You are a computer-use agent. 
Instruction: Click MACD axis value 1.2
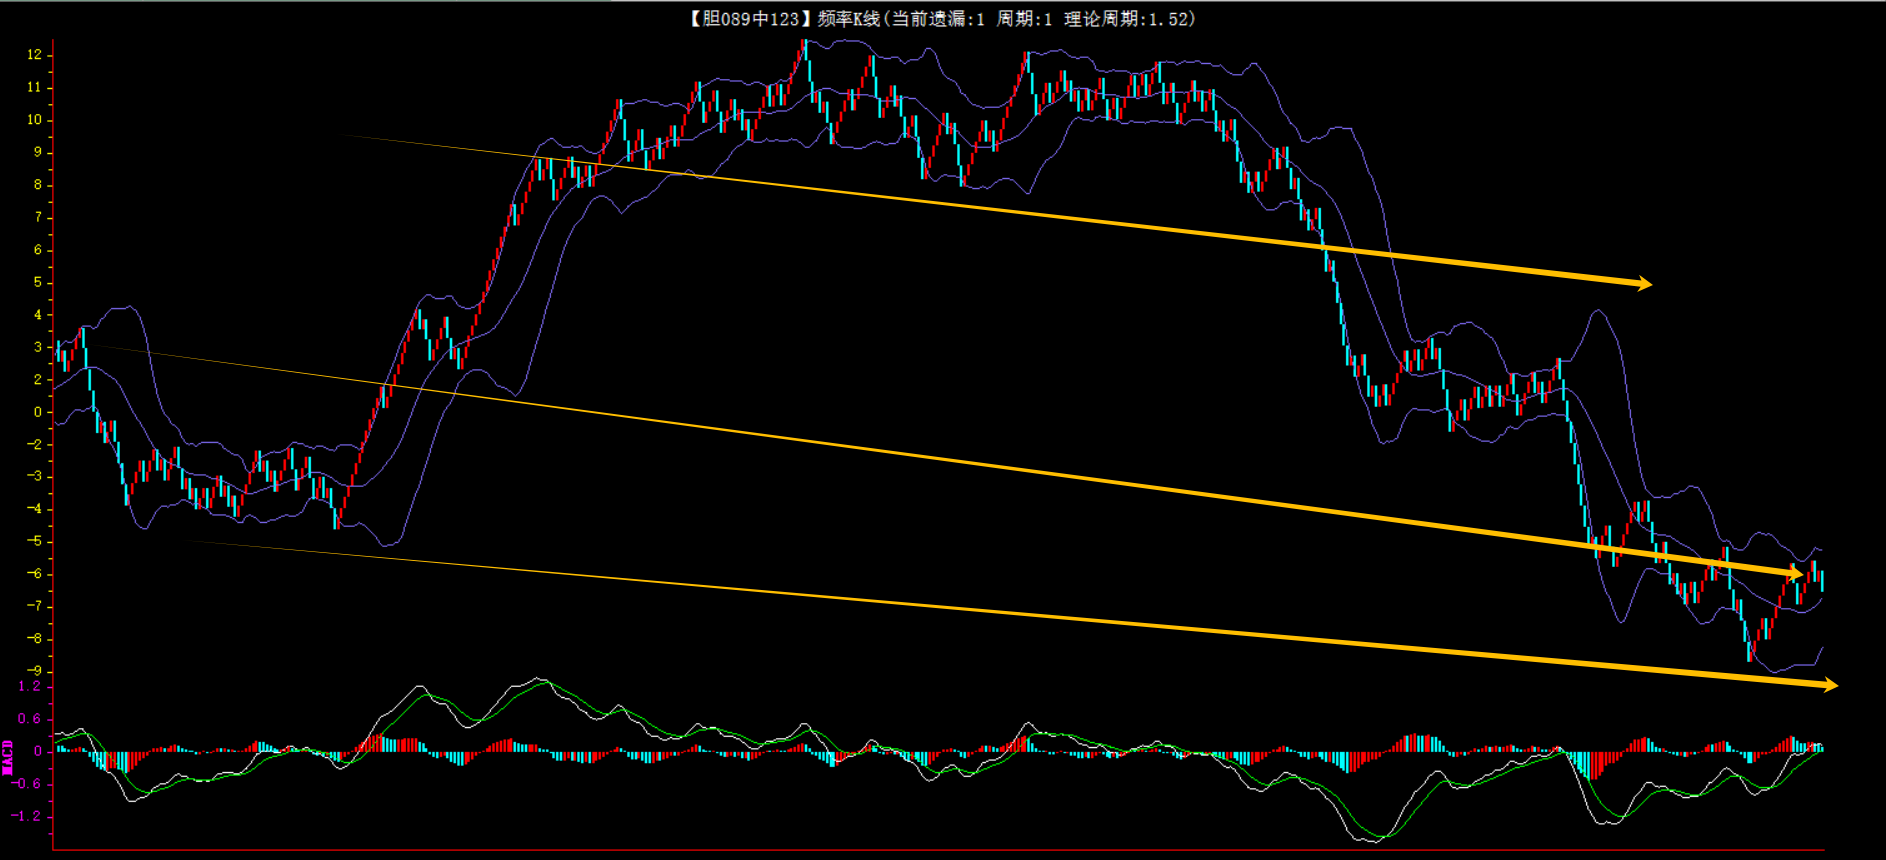29,686
